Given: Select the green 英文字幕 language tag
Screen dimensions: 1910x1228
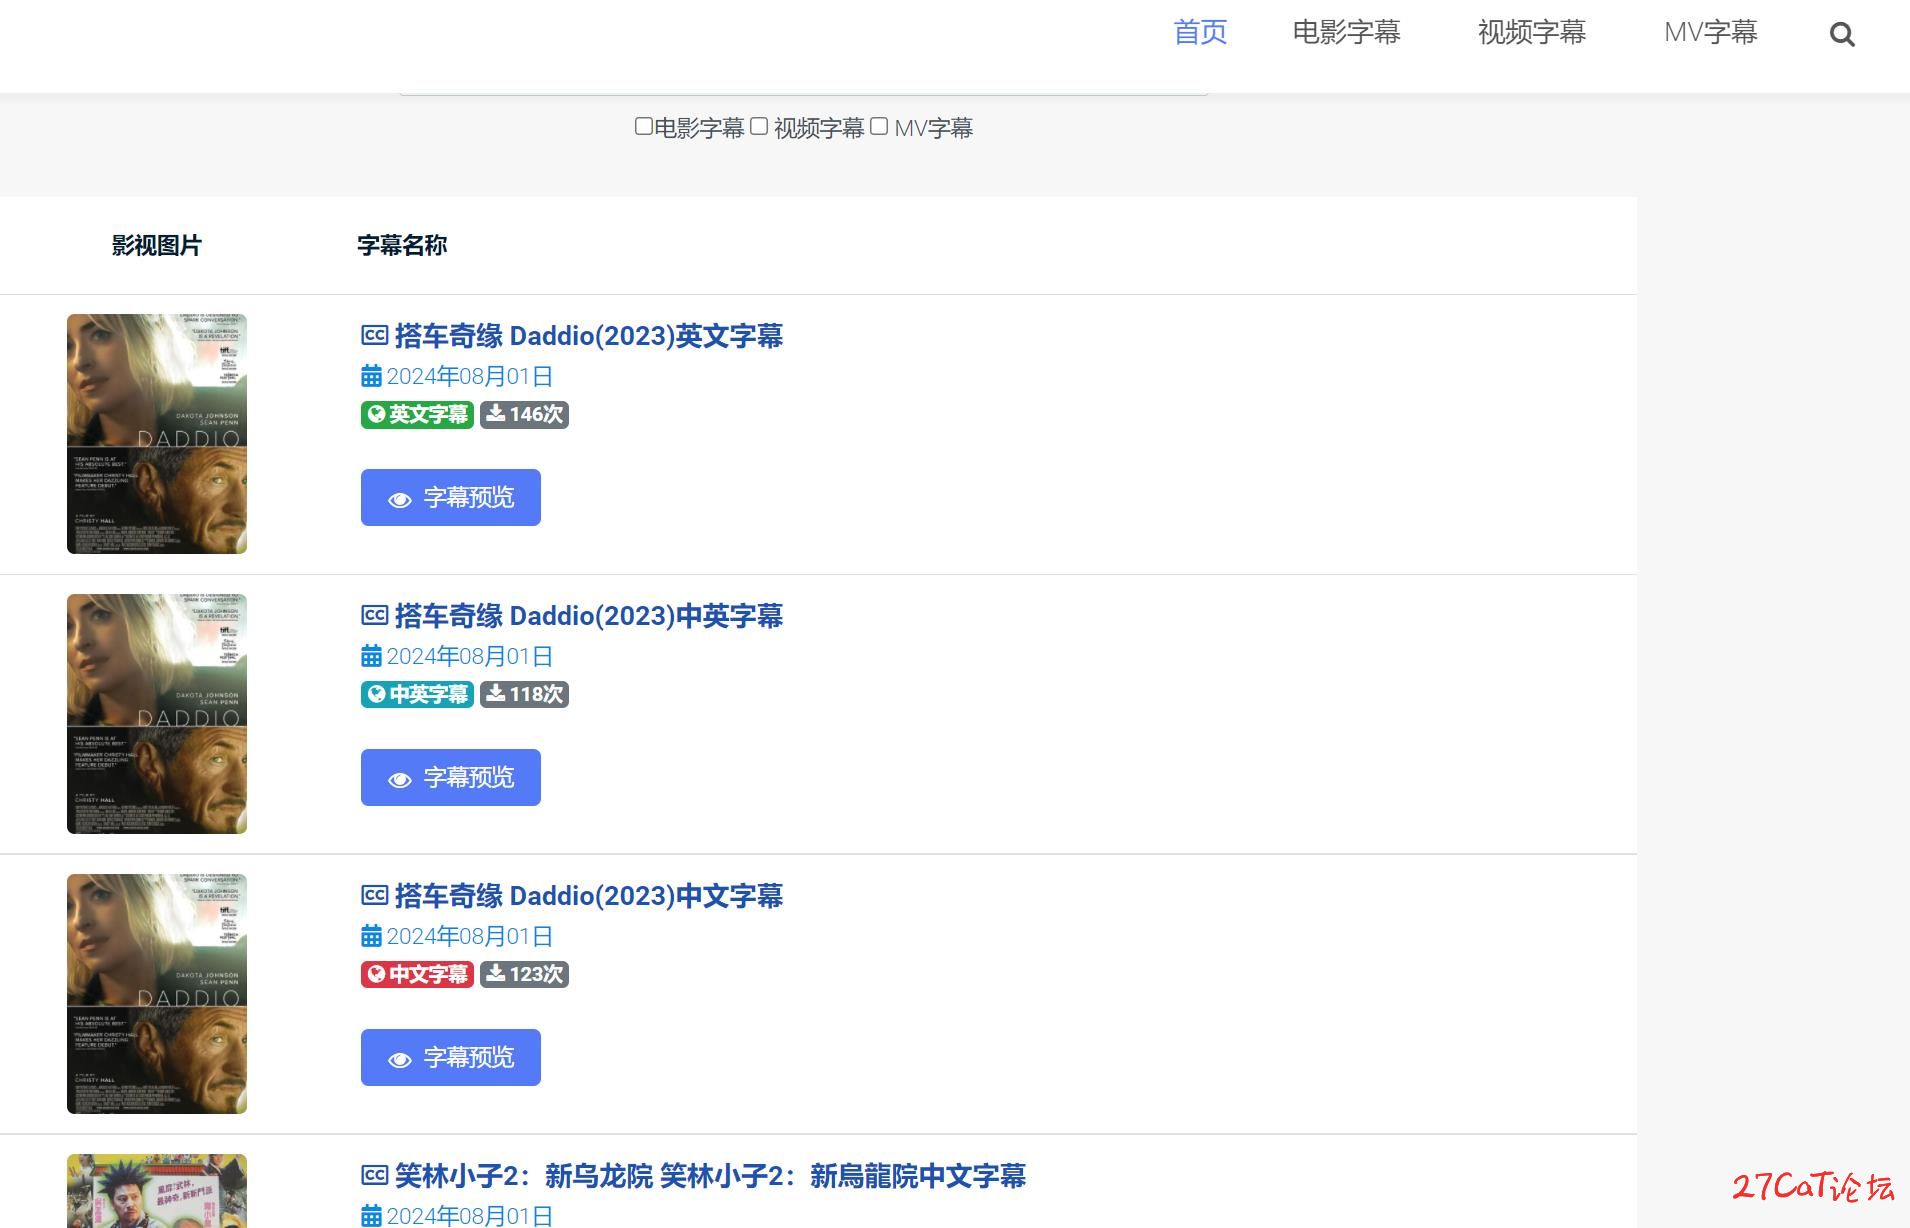Looking at the screenshot, I should (417, 414).
